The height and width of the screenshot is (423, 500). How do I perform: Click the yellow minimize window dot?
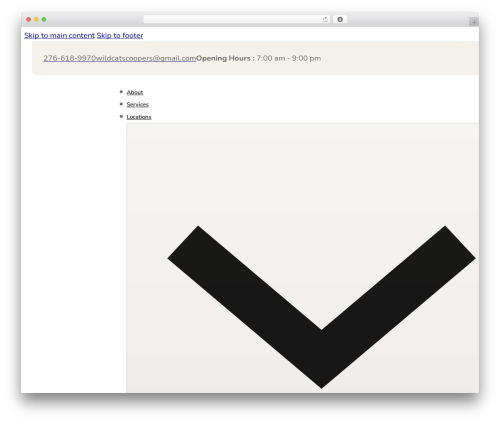point(36,19)
